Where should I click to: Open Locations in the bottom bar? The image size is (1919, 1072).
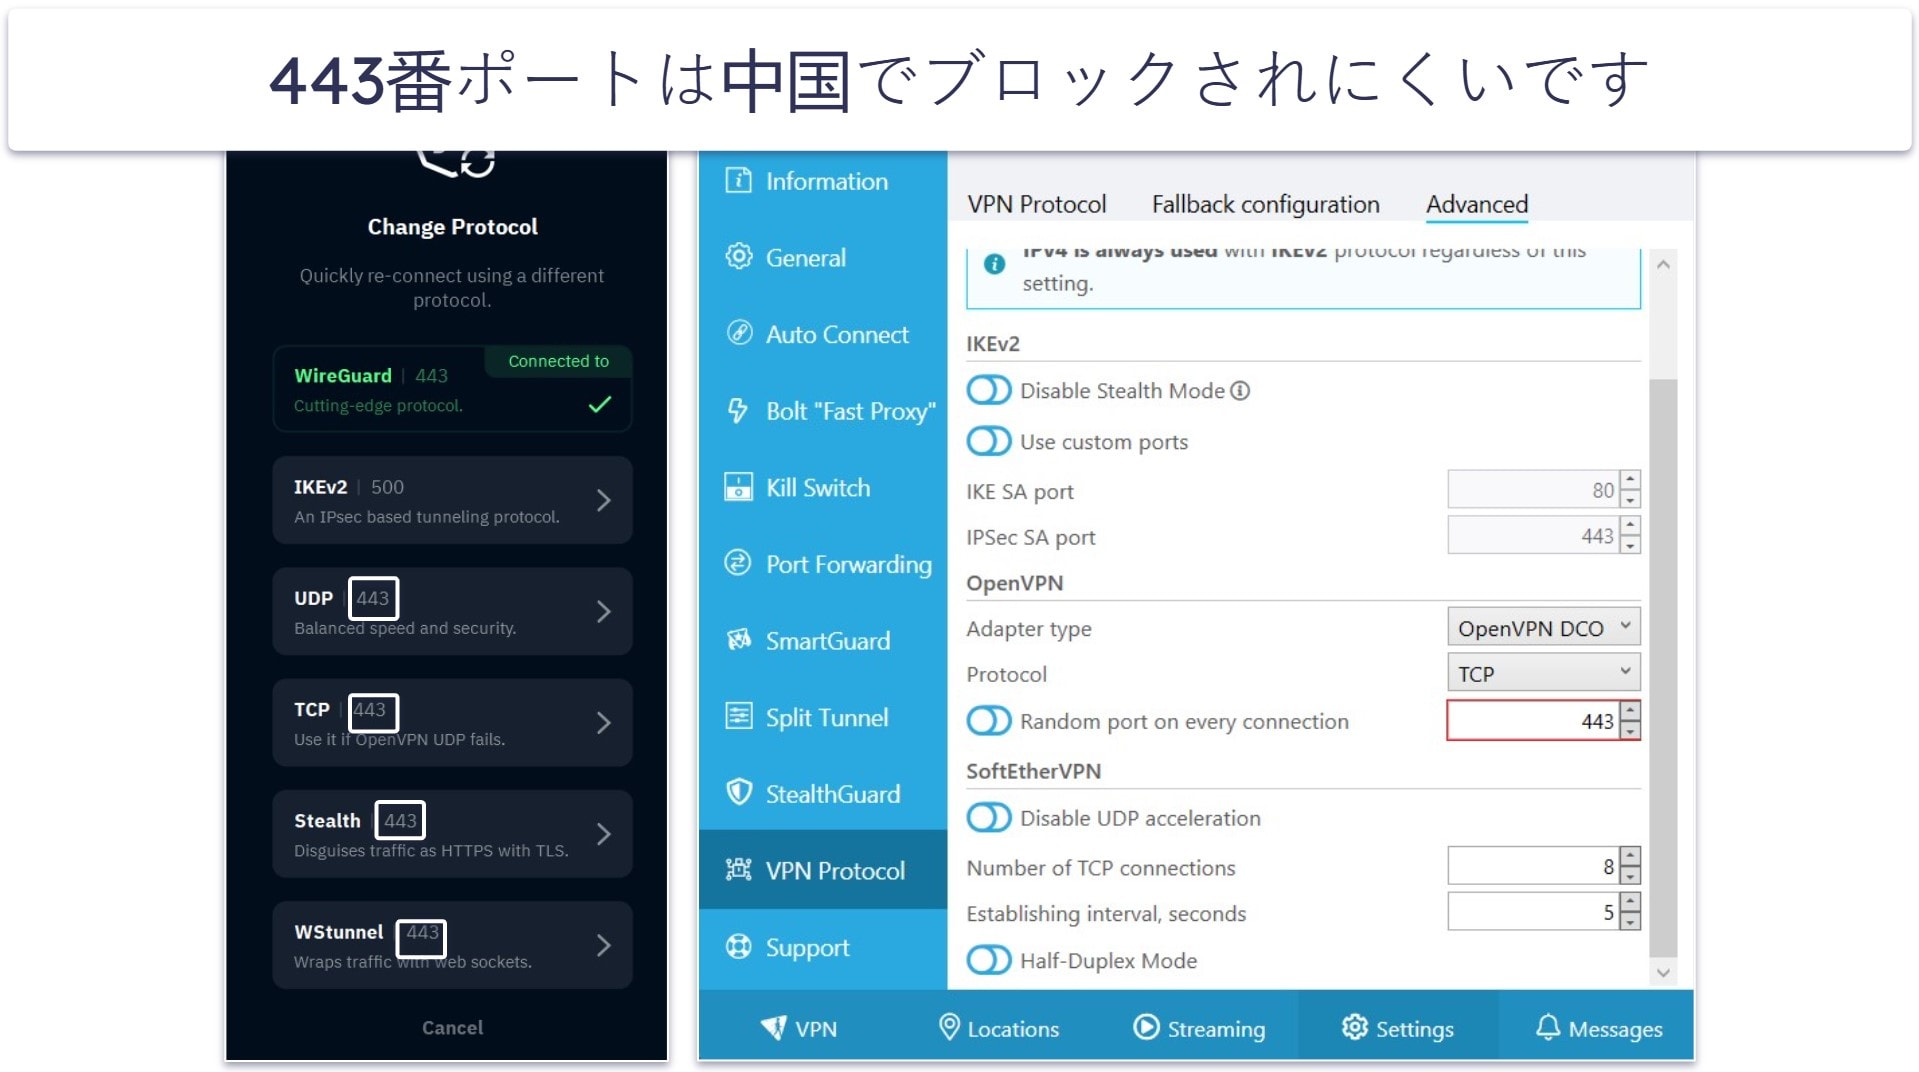(x=998, y=1028)
